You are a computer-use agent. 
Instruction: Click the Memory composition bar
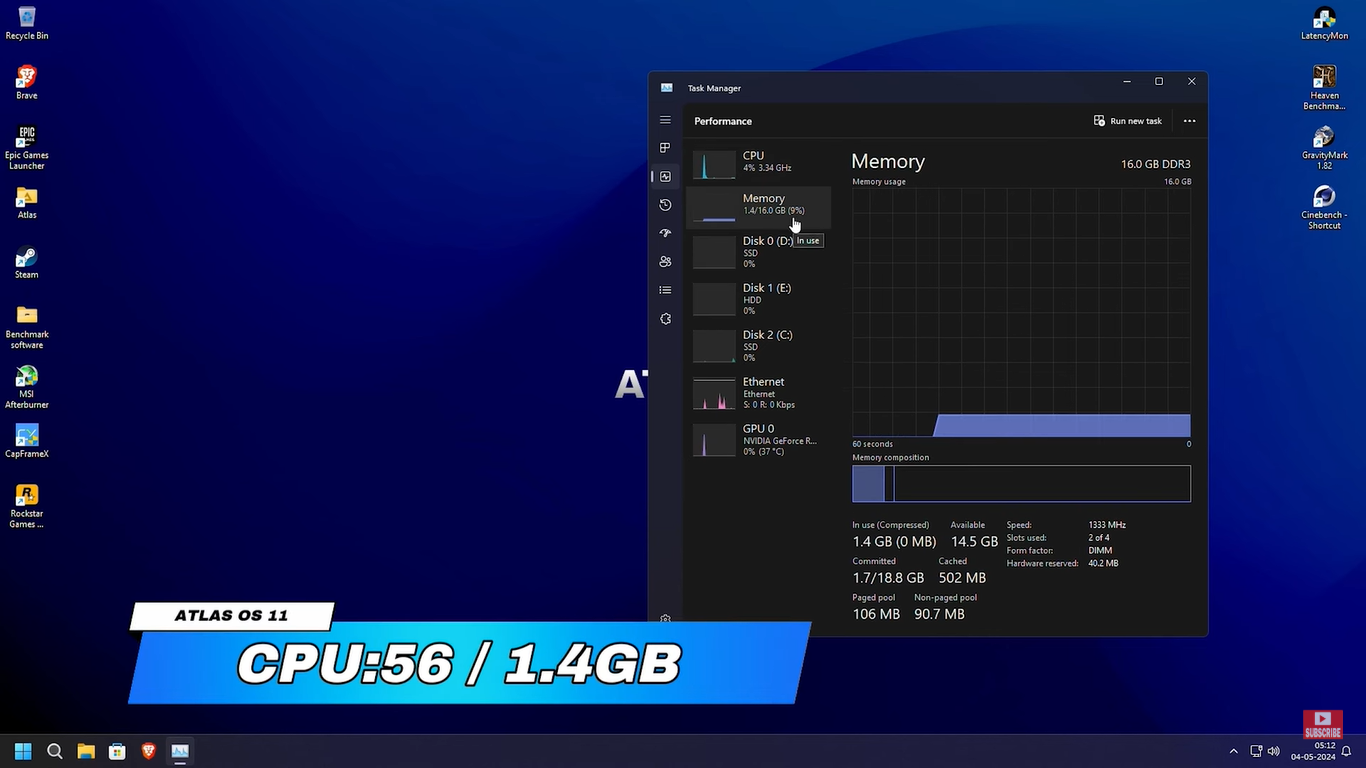(1021, 484)
